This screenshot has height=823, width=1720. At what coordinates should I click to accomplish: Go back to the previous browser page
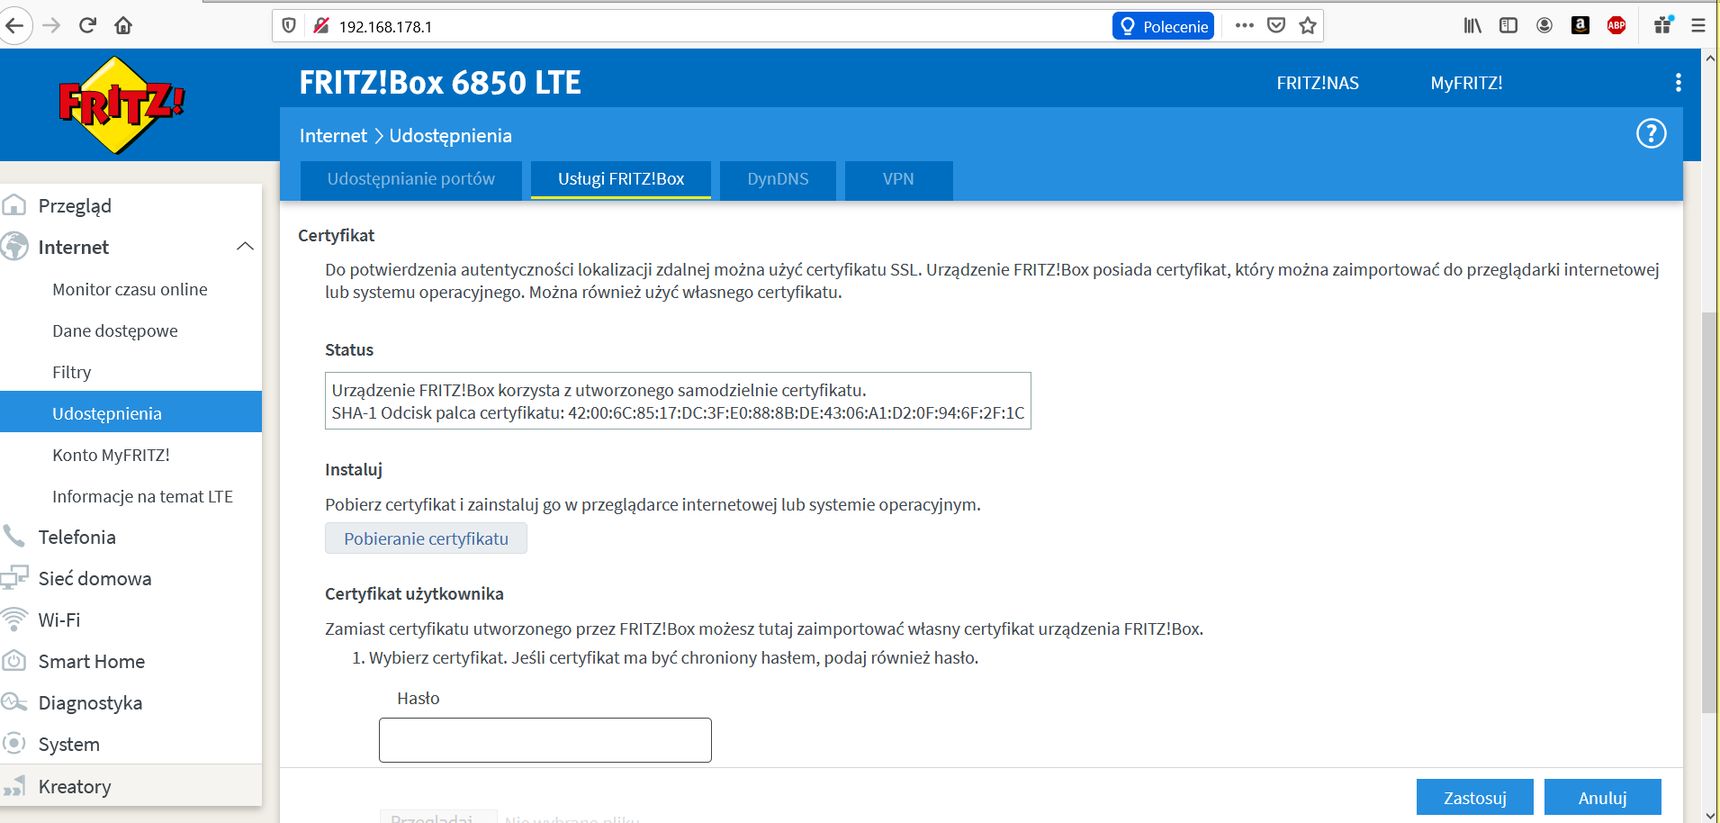point(14,26)
